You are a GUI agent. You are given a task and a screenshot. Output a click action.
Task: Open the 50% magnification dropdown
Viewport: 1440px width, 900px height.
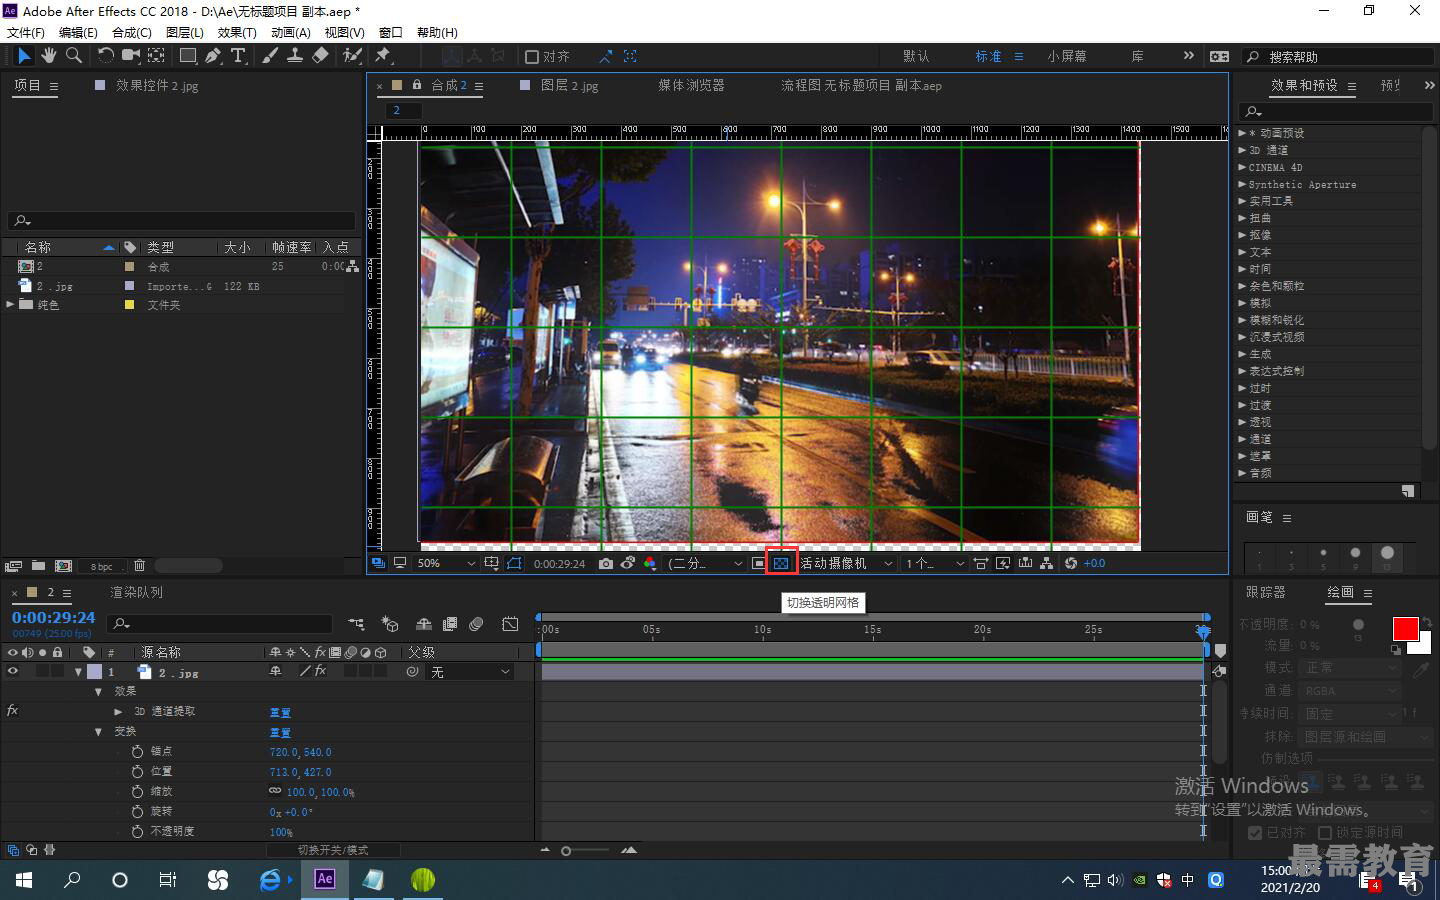pyautogui.click(x=446, y=564)
